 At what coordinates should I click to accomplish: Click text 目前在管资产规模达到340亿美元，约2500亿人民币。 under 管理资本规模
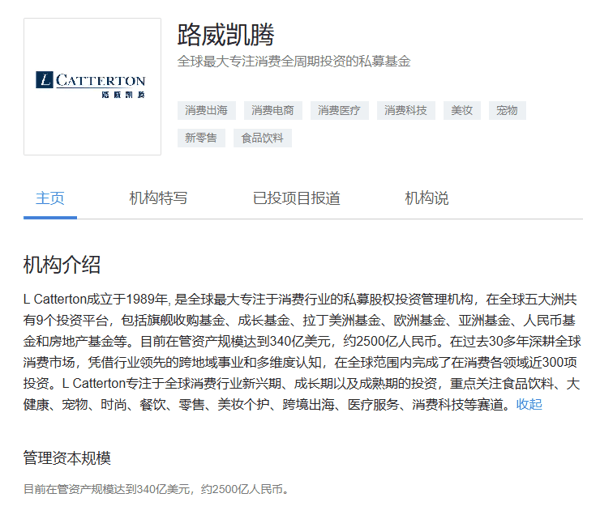click(x=156, y=489)
